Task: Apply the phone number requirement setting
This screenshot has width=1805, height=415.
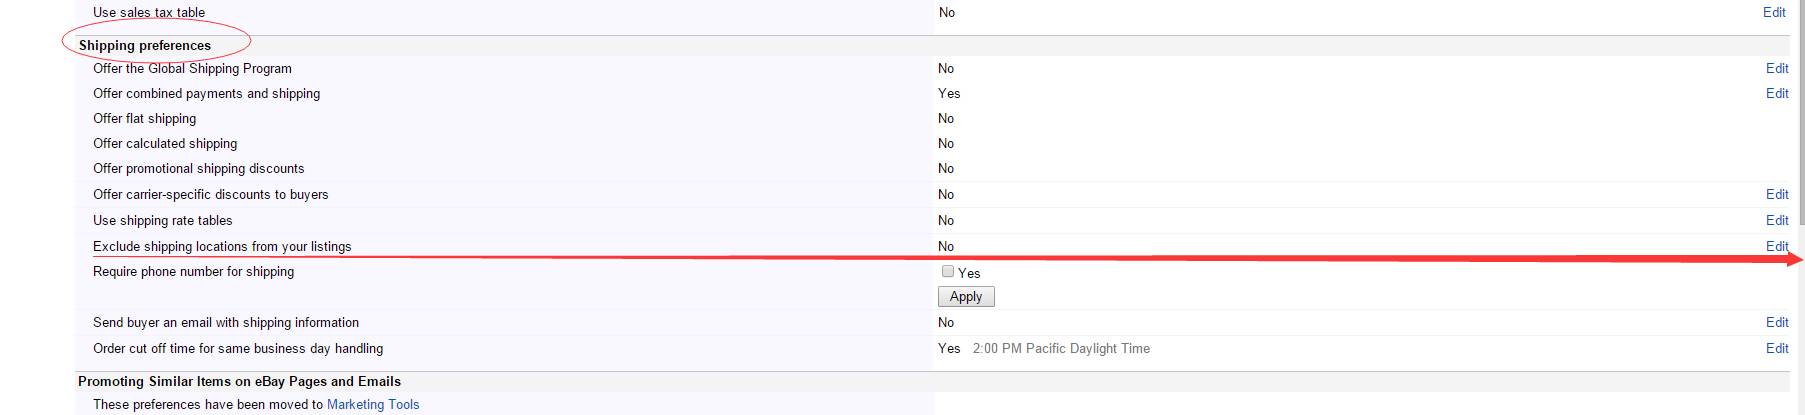Action: [x=966, y=297]
